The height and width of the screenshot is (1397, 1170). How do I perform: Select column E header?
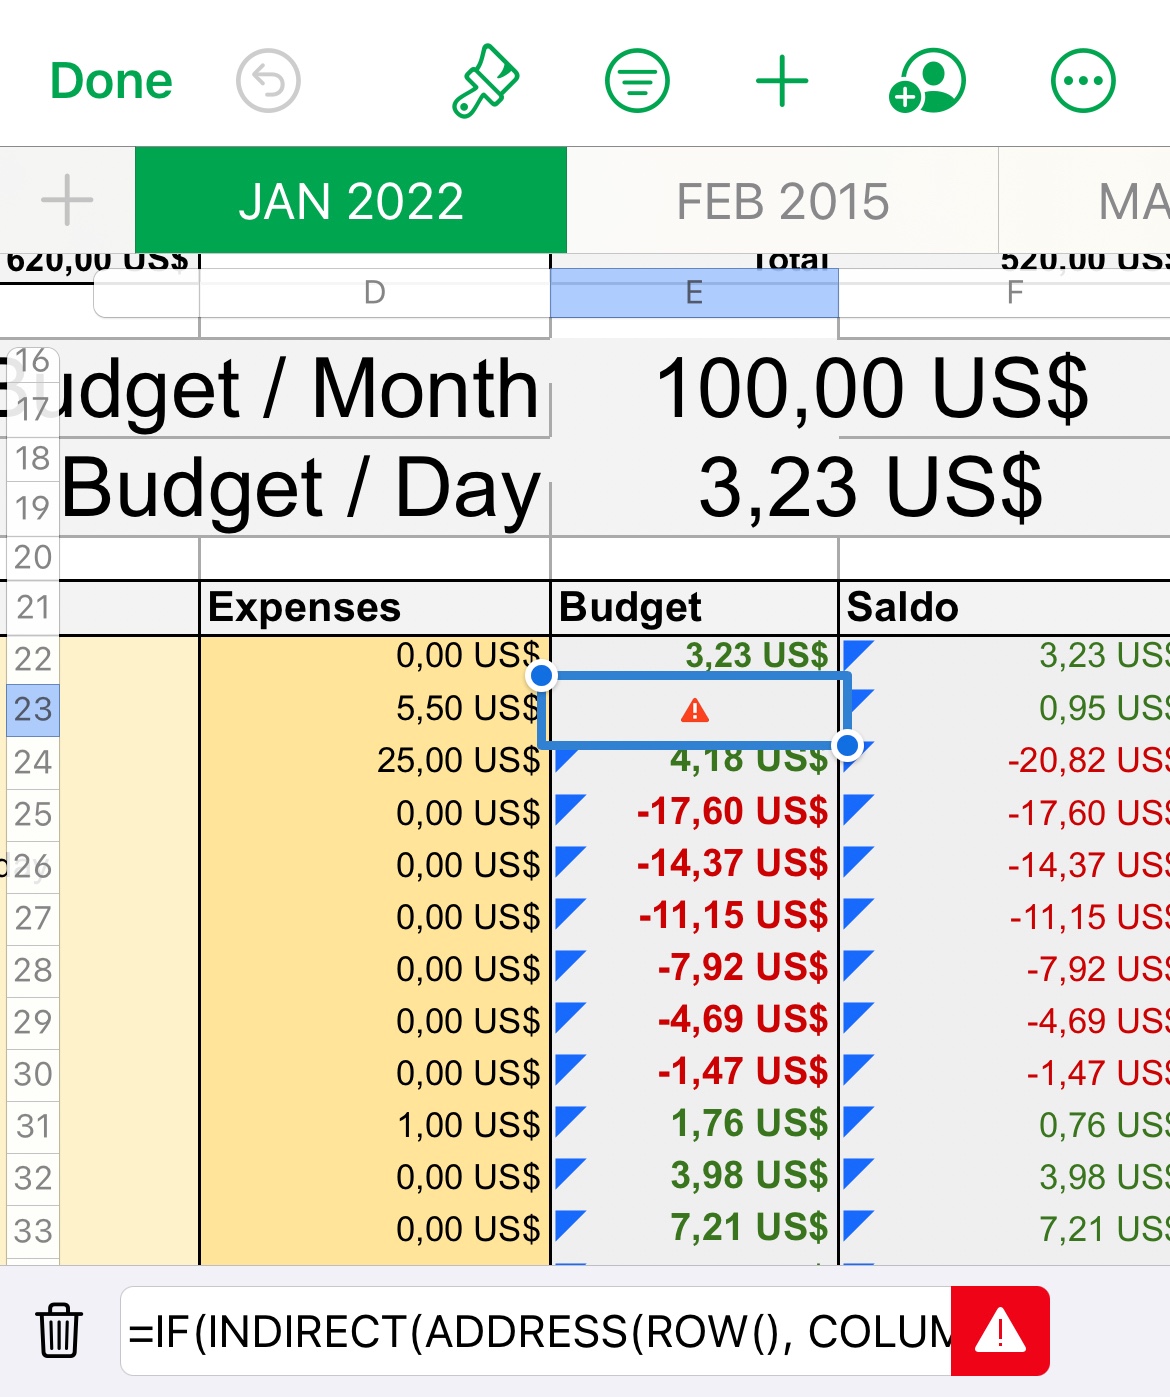coord(694,293)
